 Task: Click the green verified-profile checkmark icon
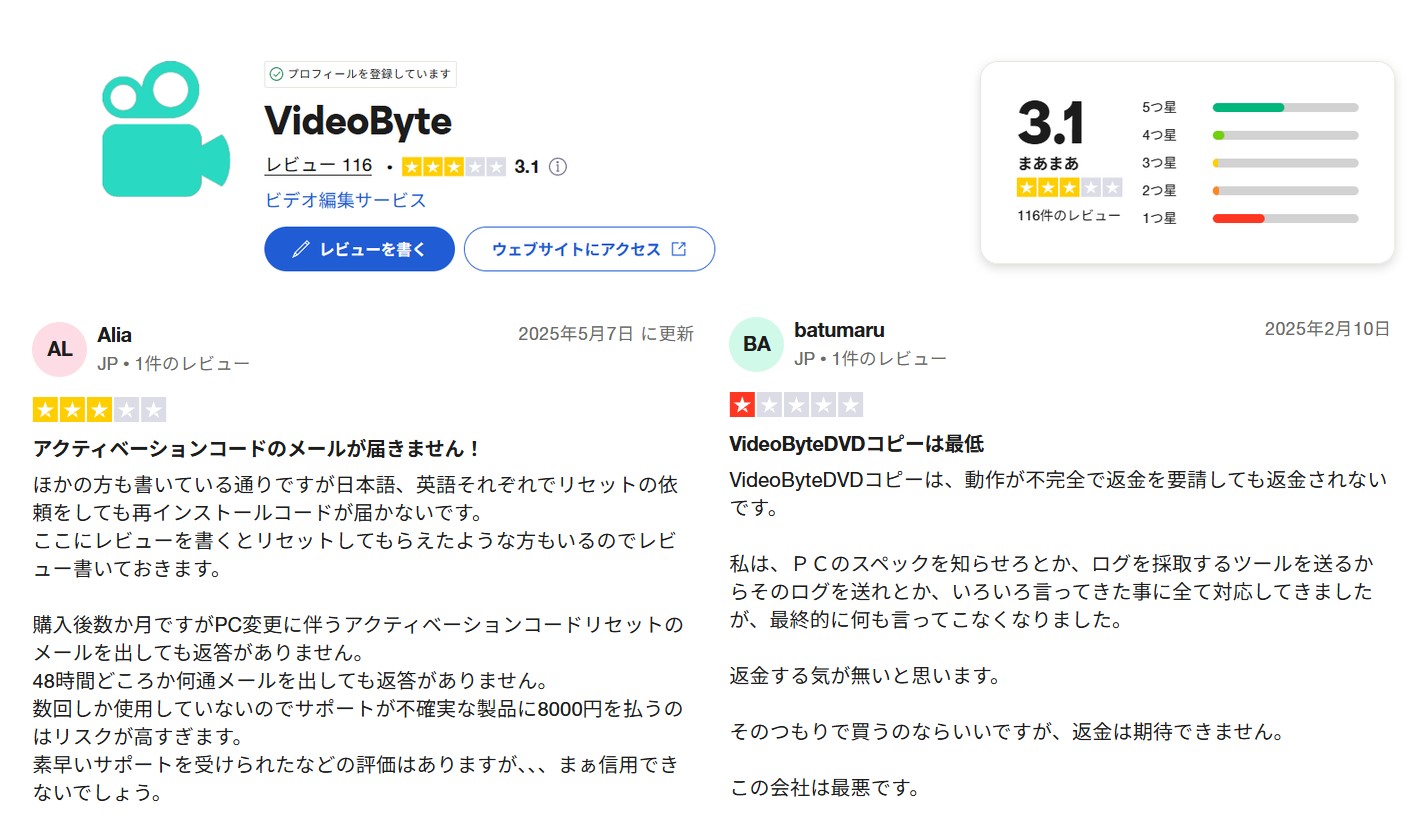click(x=276, y=74)
